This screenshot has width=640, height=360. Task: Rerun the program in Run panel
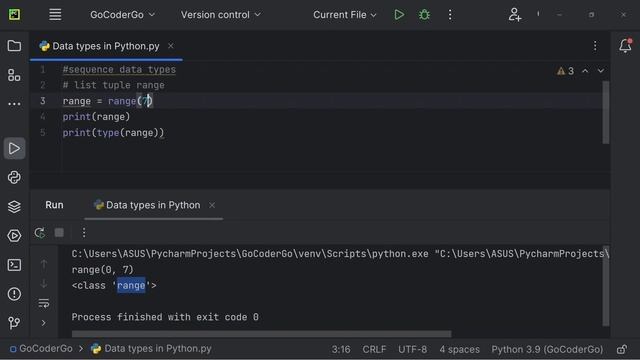click(x=40, y=233)
